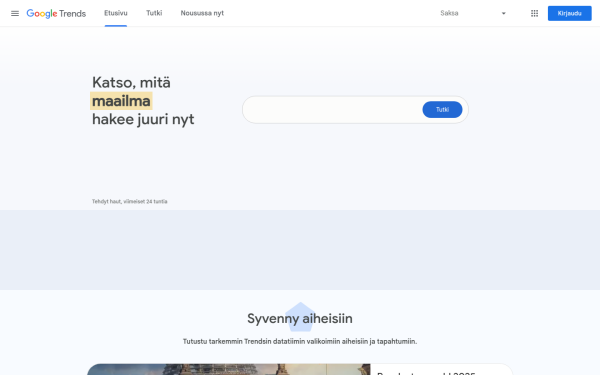Image resolution: width=600 pixels, height=375 pixels.
Task: Click the Kirjaudu sign-in button
Action: point(569,13)
